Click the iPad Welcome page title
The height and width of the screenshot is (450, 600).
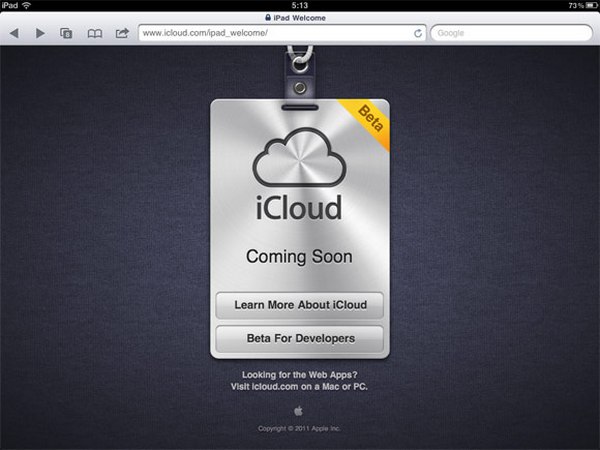click(x=299, y=18)
